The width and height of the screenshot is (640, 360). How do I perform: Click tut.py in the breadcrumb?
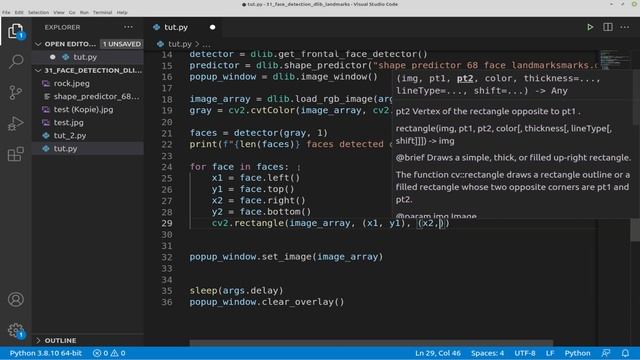click(180, 44)
